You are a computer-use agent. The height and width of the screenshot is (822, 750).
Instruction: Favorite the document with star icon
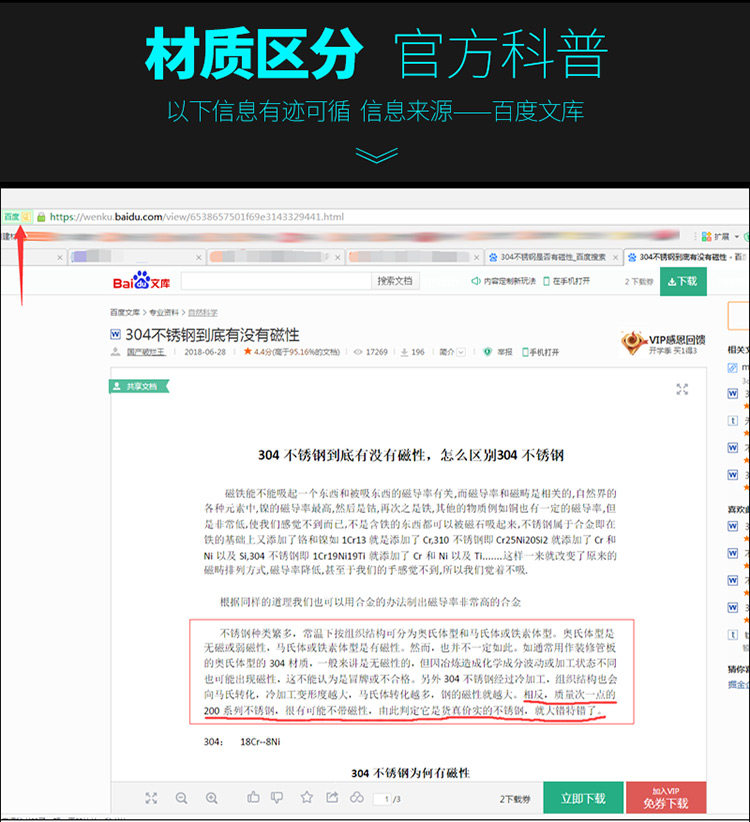point(307,797)
